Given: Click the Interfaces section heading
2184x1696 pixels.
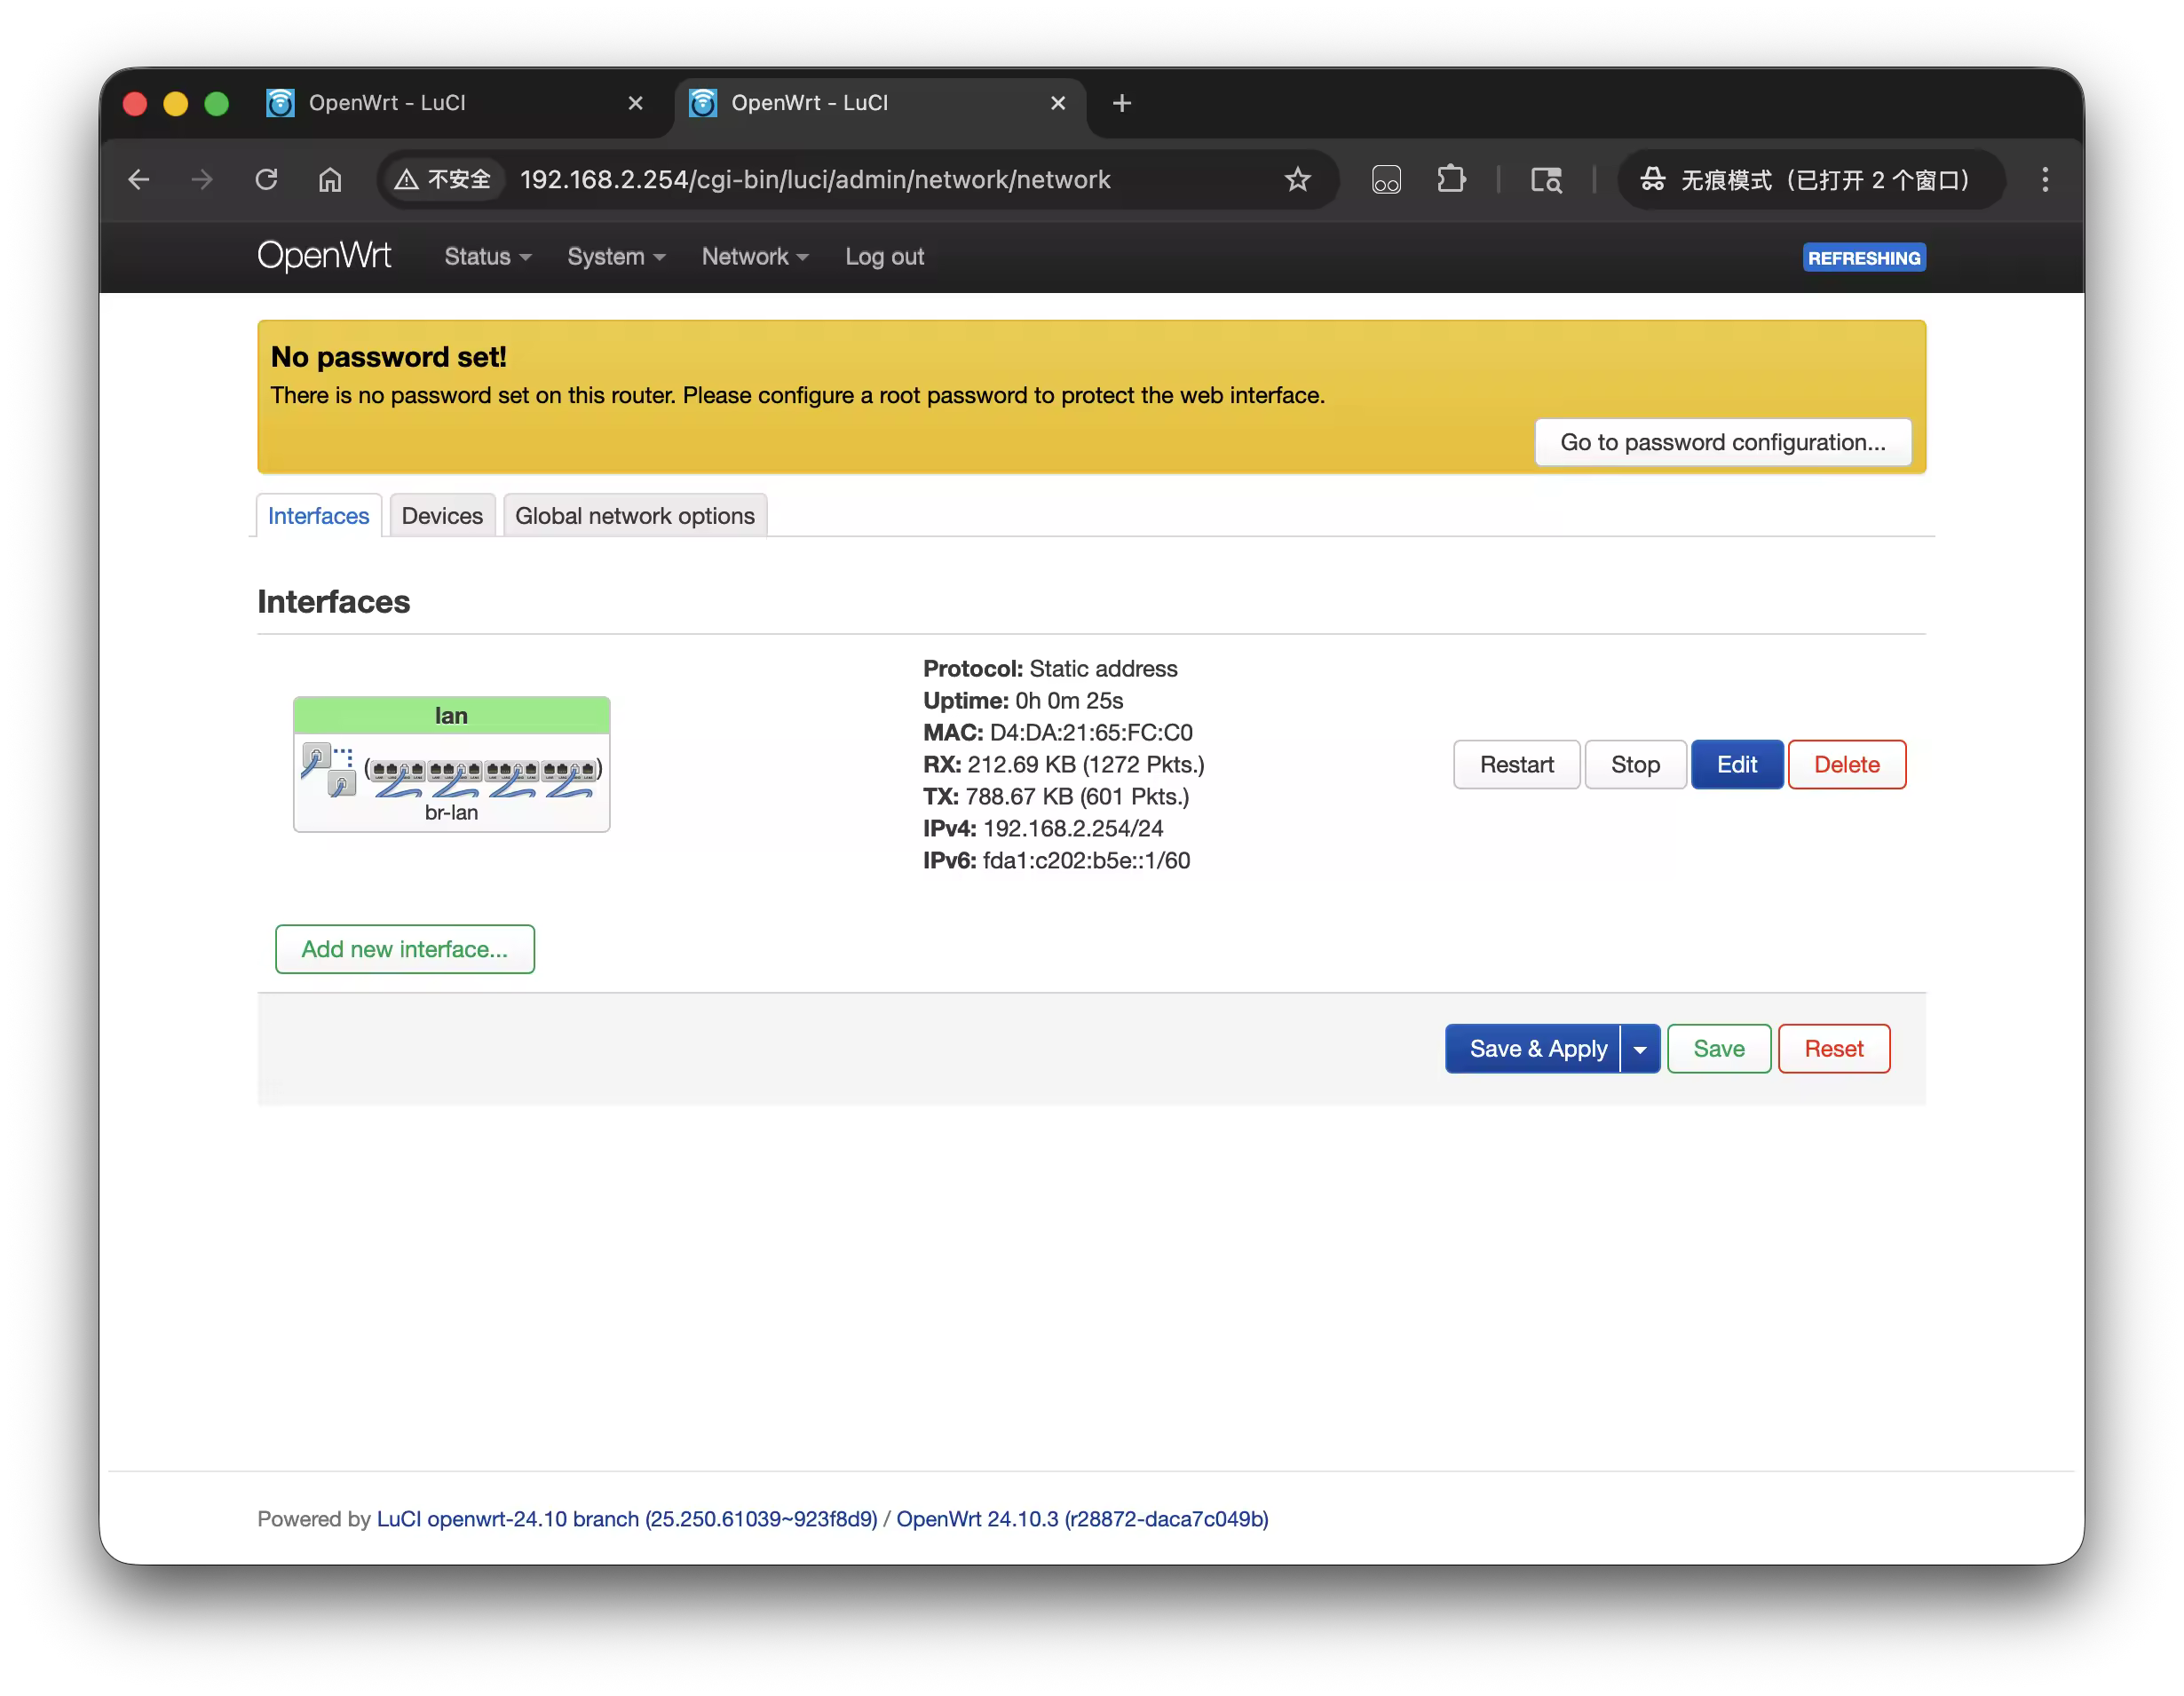Looking at the screenshot, I should (334, 602).
